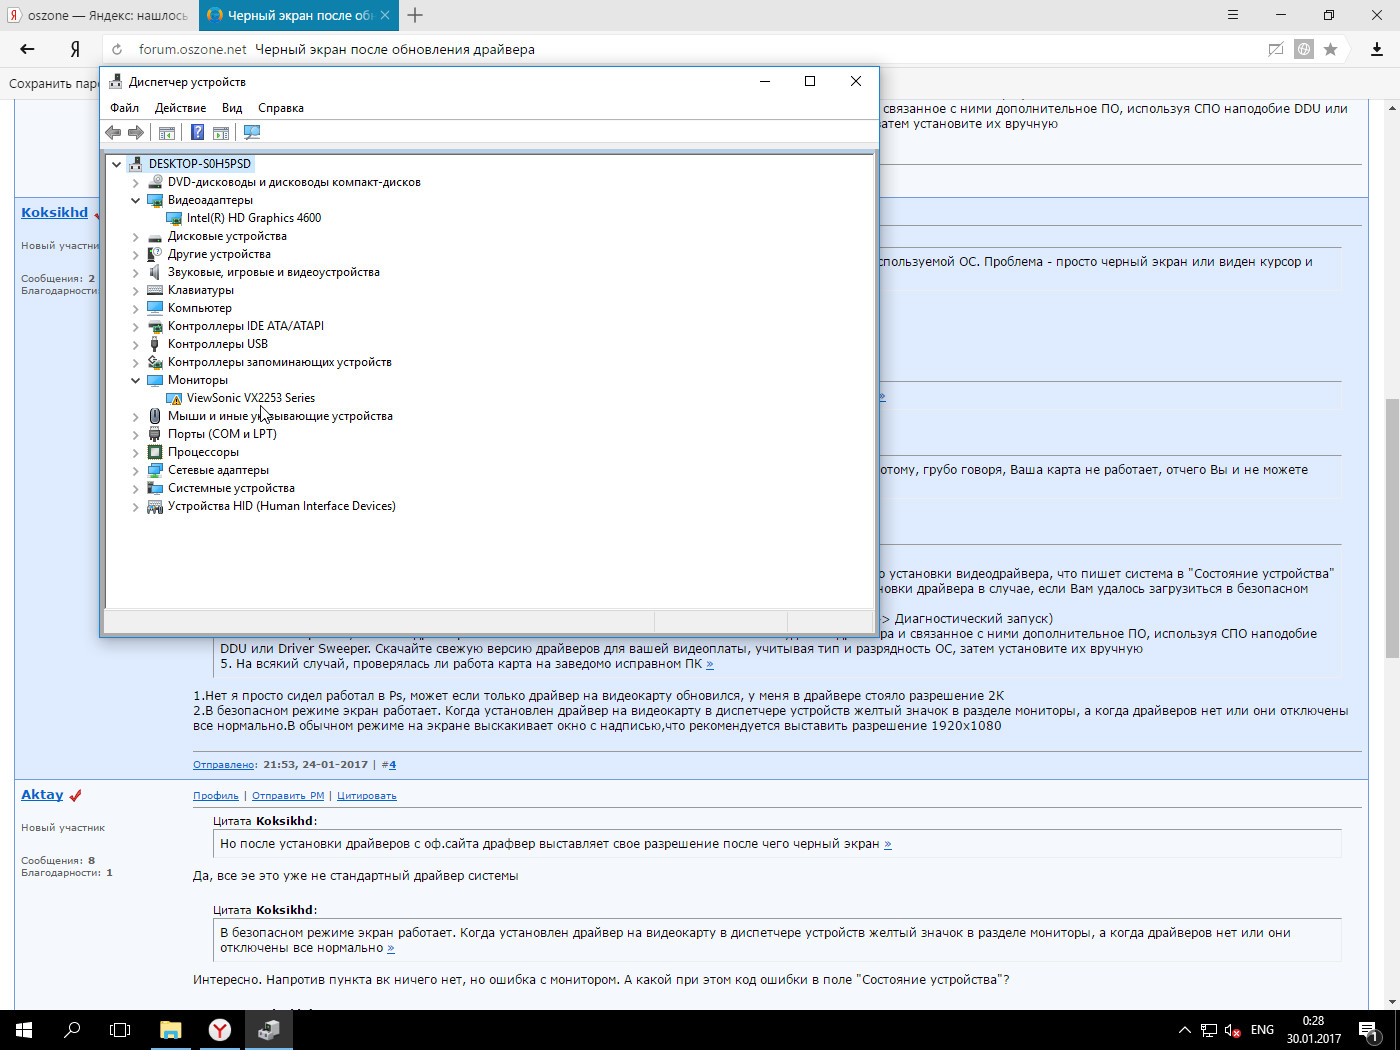Click the Профиль link in Aktay's post
The image size is (1400, 1050).
coord(216,796)
